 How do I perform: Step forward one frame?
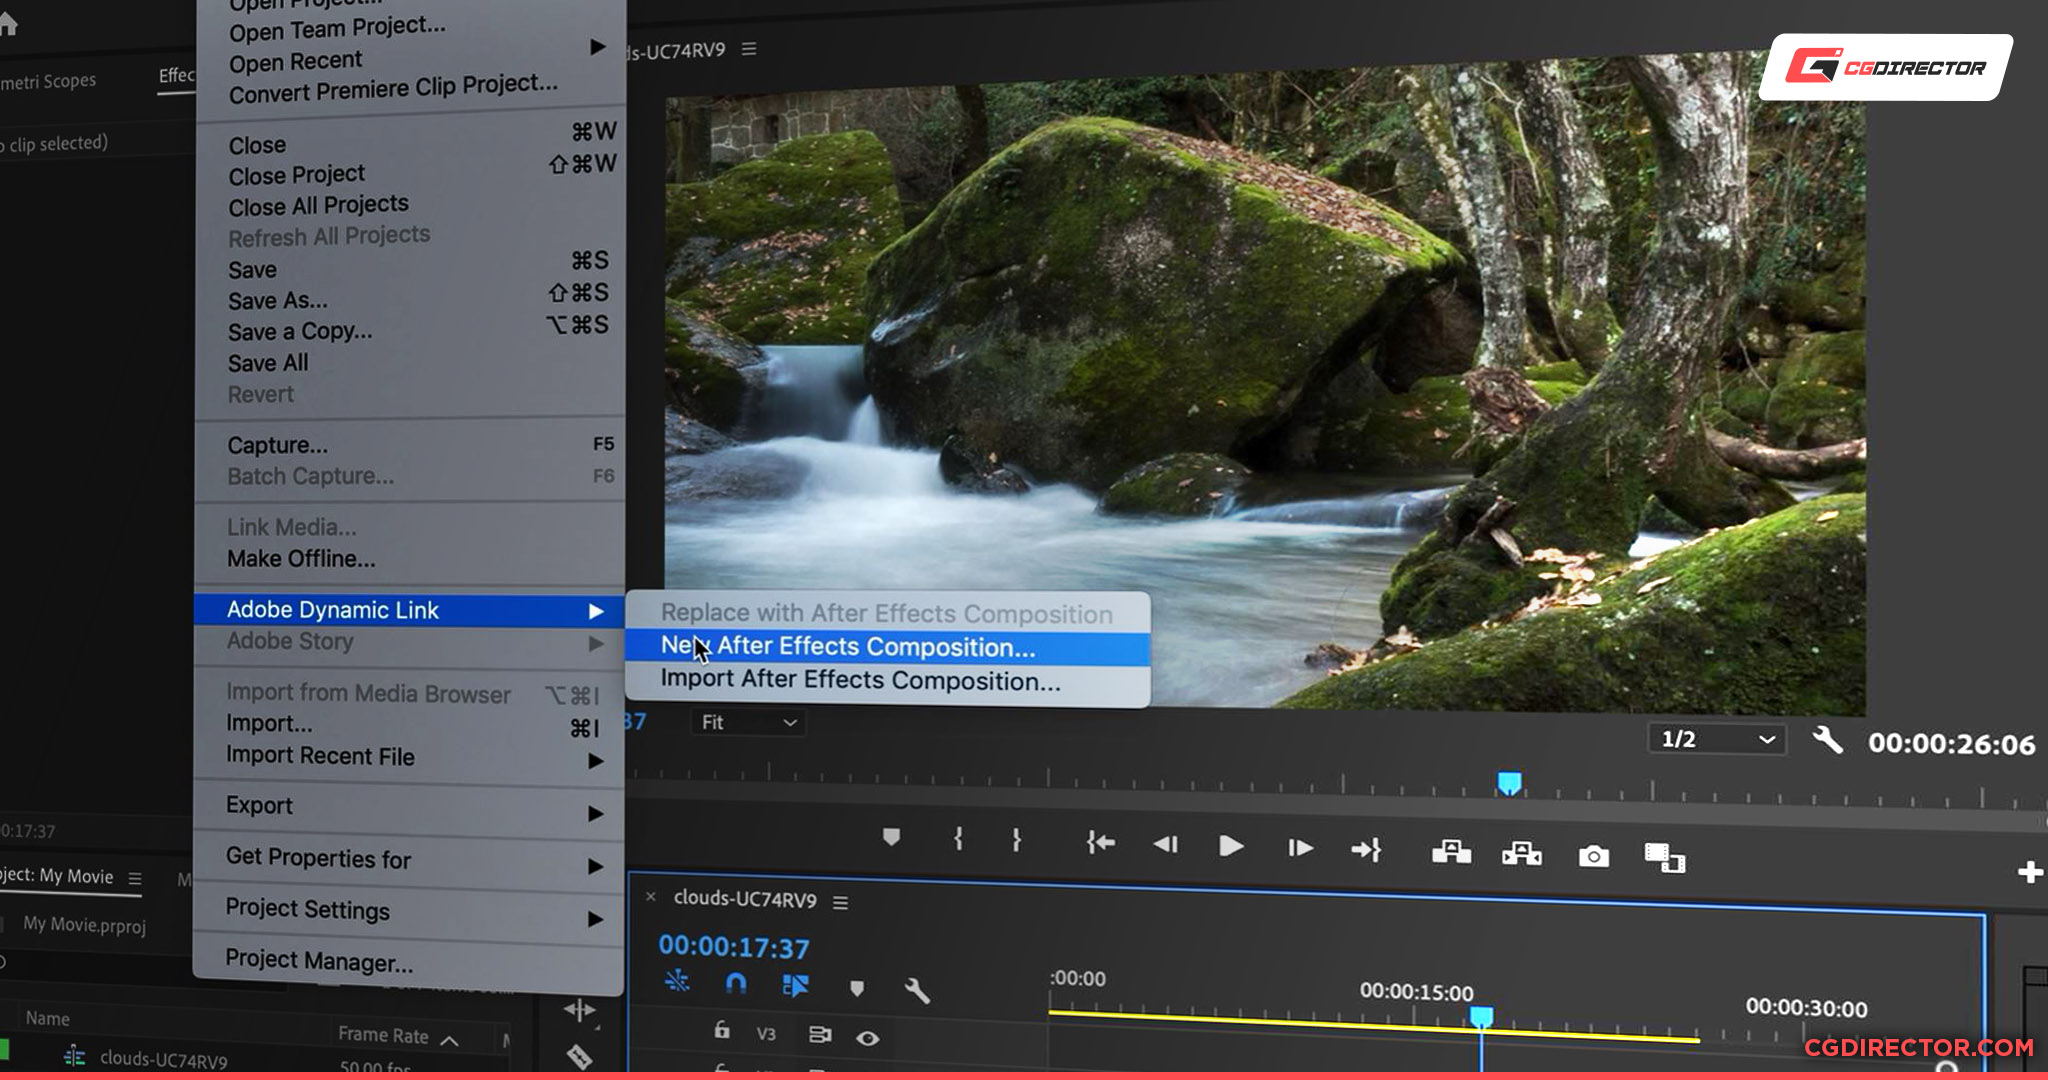click(1300, 848)
